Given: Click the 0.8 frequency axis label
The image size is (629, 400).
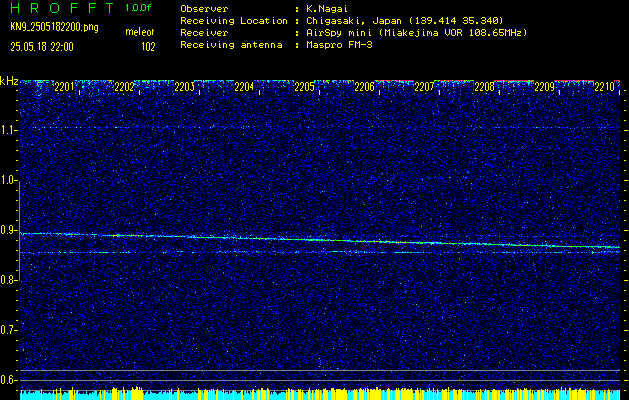Looking at the screenshot, I should (8, 280).
